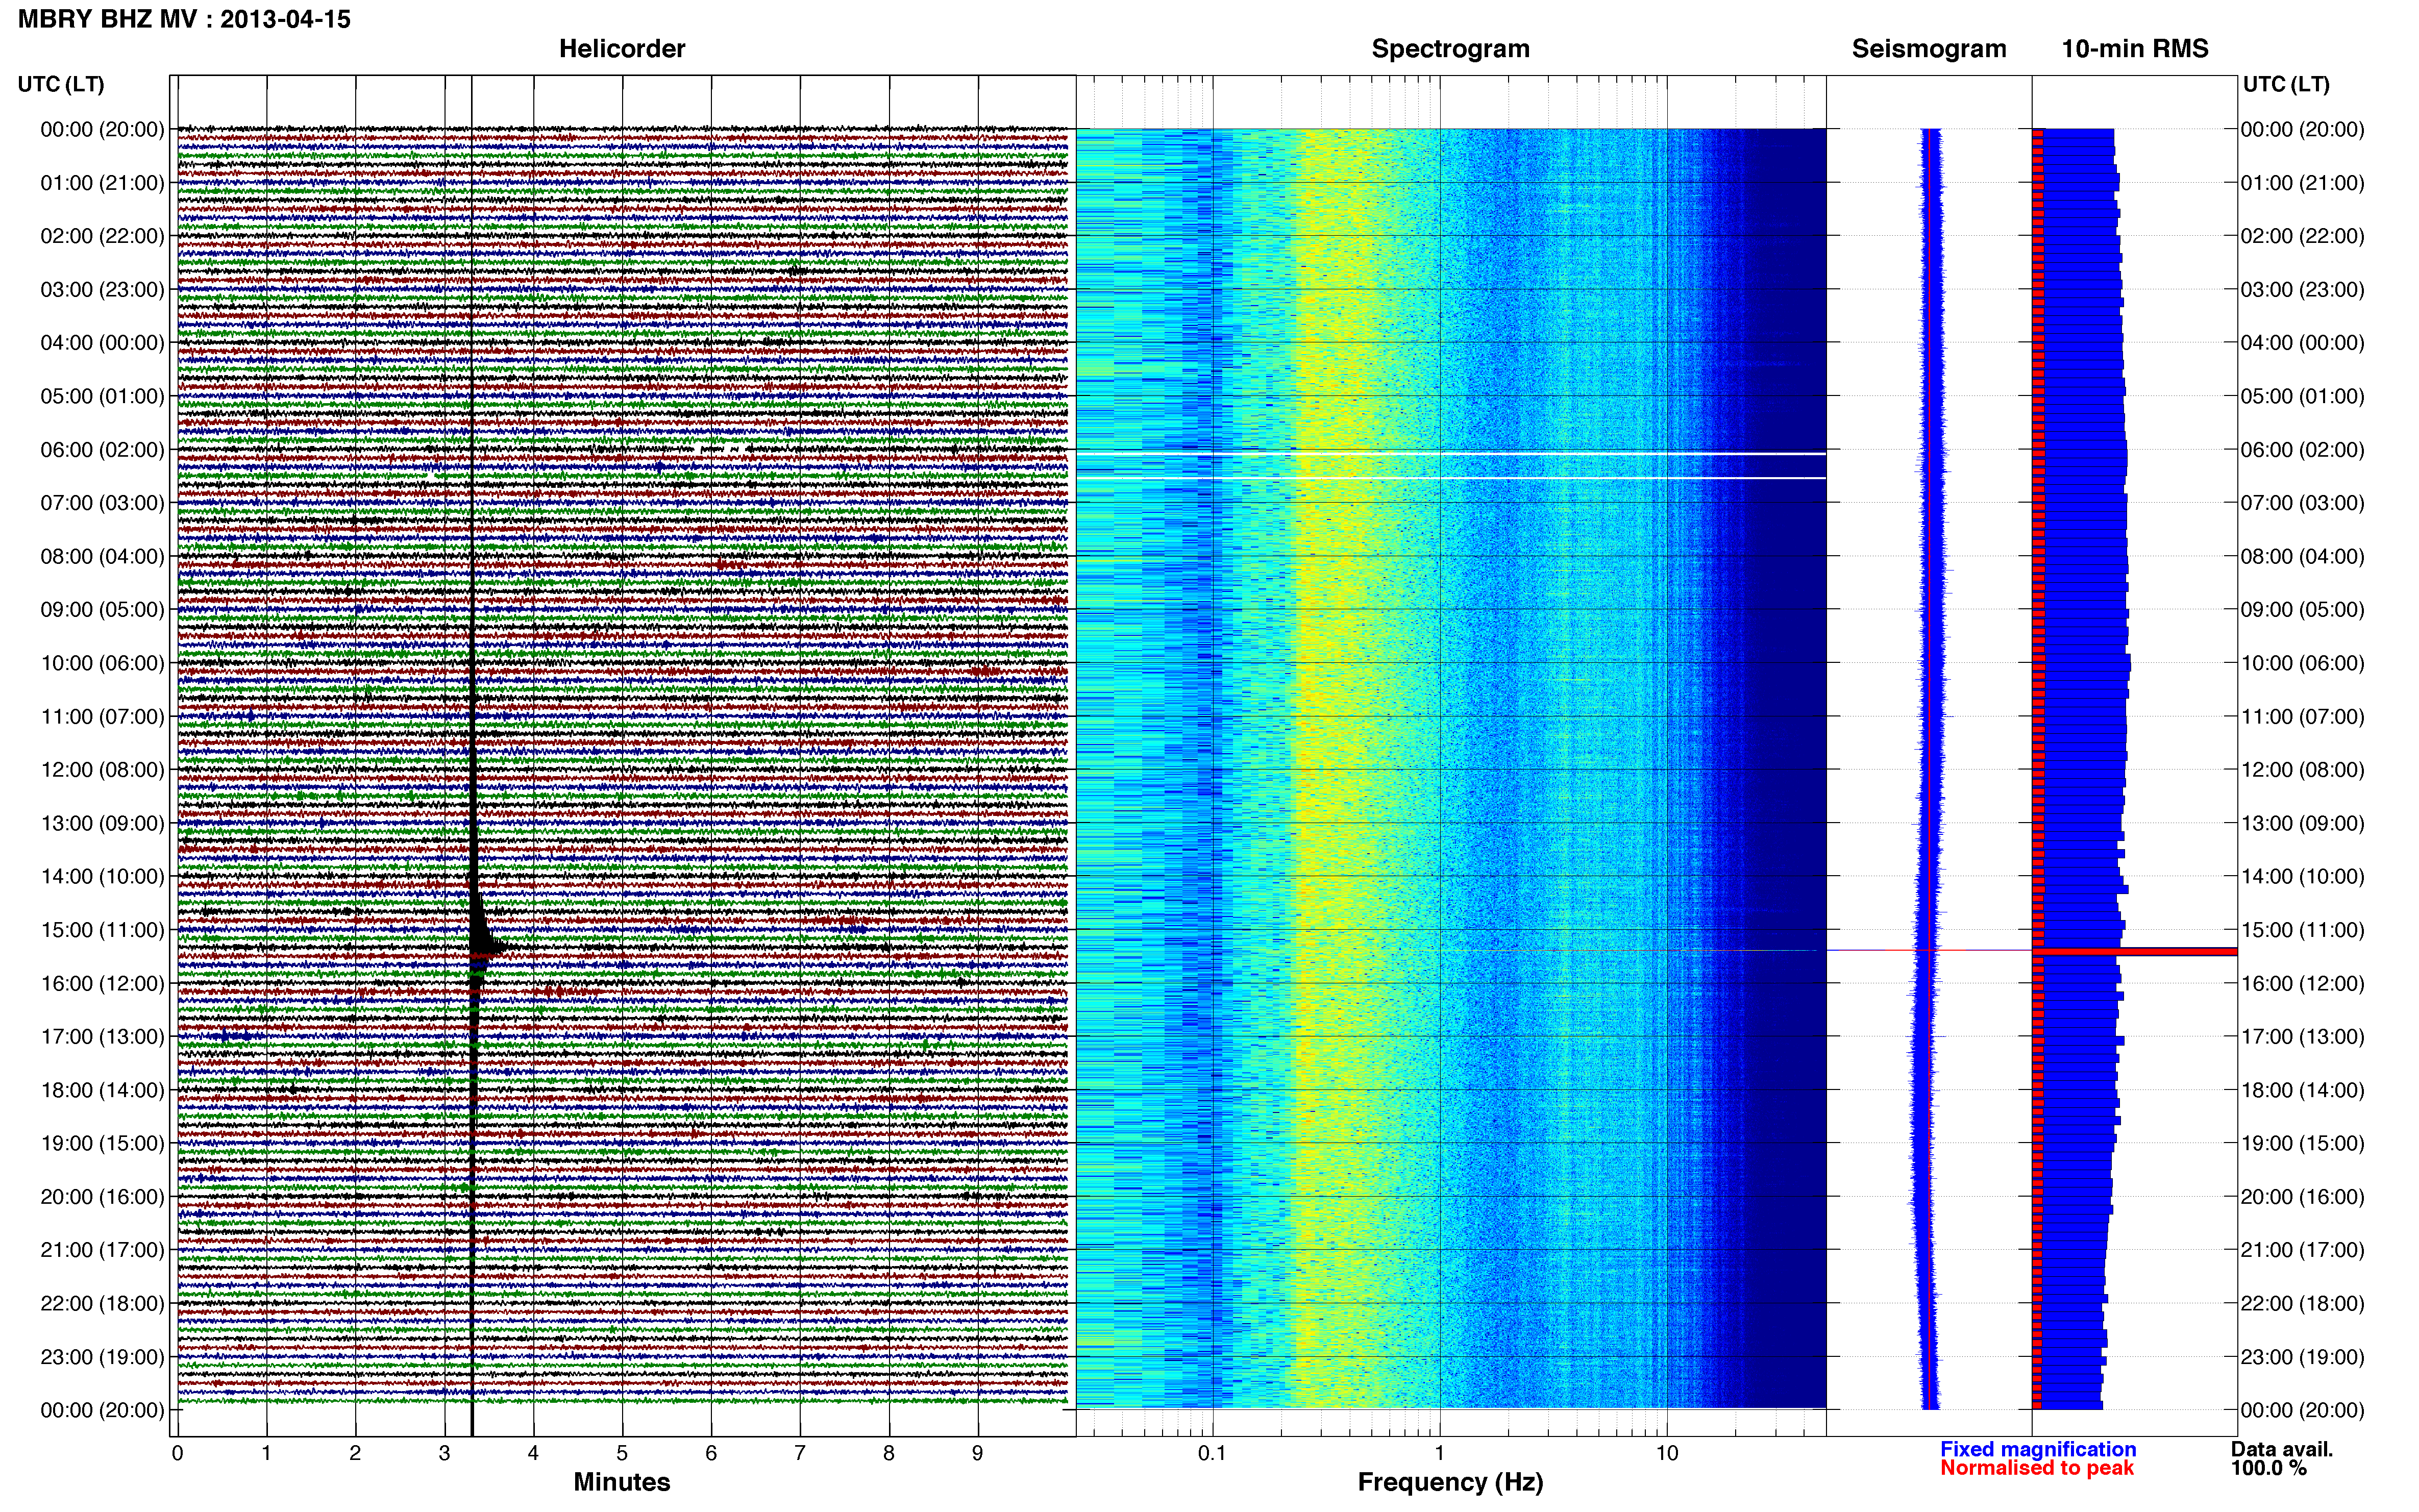Viewport: 2419px width, 1512px height.
Task: Click the red peak bar in 10-min RMS
Action: click(x=2135, y=951)
